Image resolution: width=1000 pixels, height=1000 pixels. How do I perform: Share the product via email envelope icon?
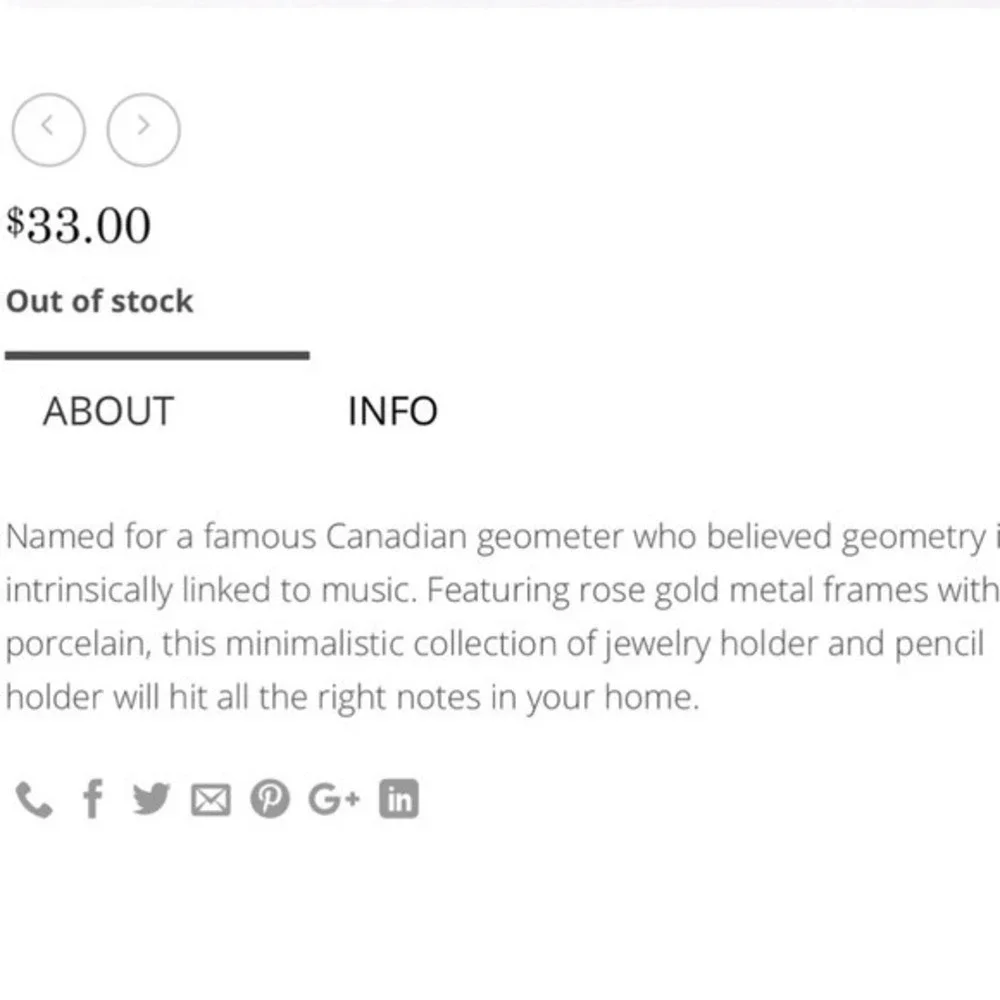211,800
